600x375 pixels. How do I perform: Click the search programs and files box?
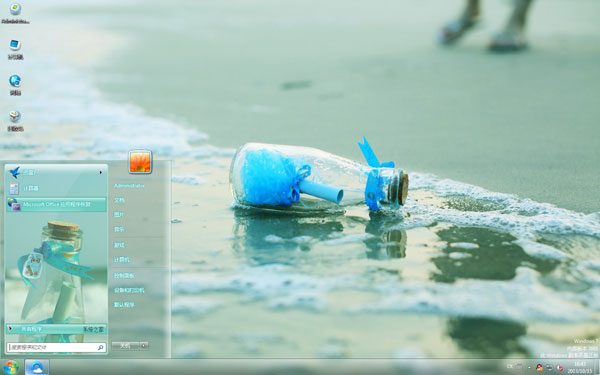[56, 347]
